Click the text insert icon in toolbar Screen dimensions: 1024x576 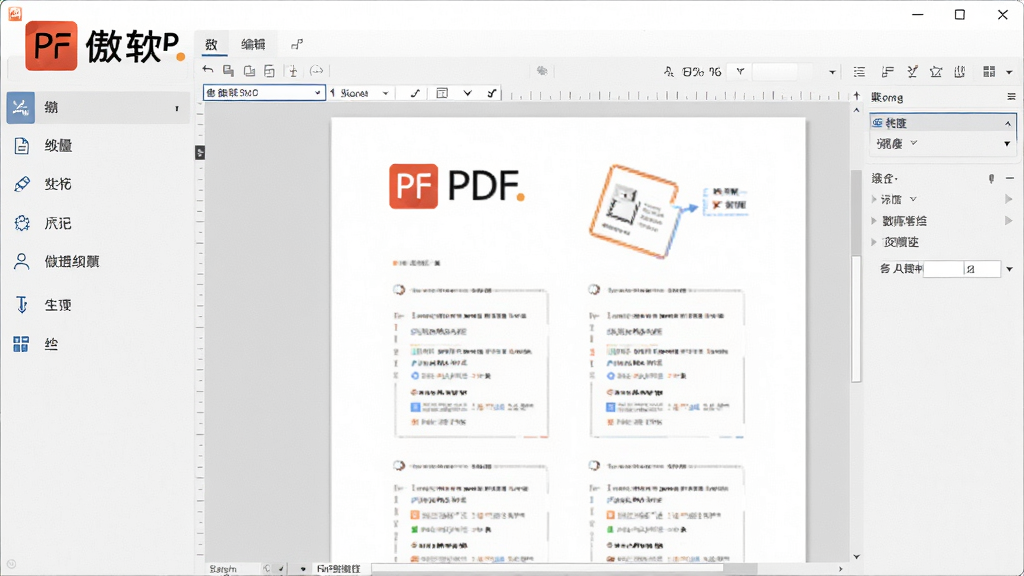(x=293, y=71)
